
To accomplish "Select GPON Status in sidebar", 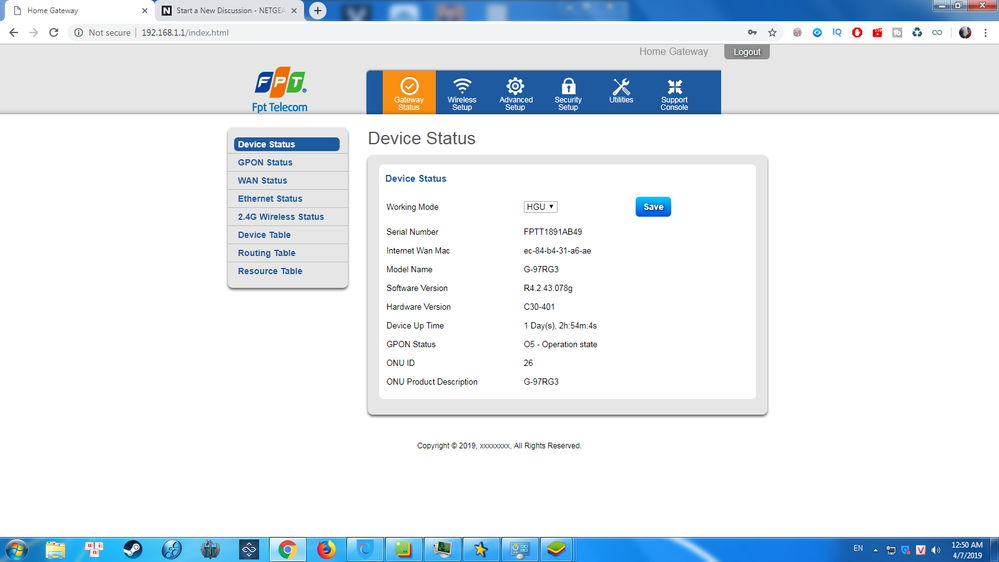I will pos(265,163).
